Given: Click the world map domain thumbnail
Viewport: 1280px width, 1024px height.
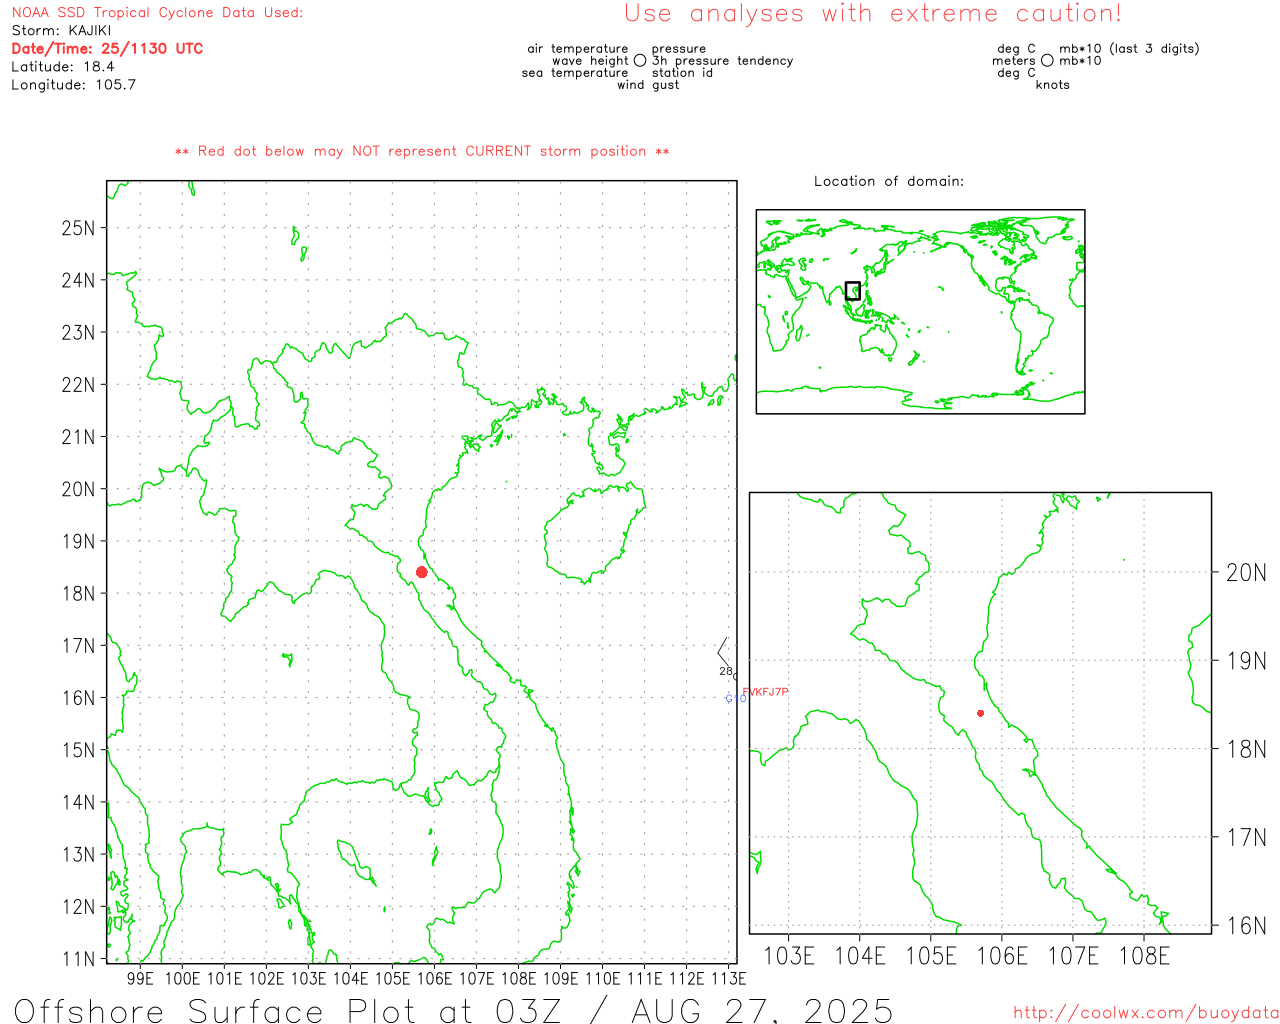Looking at the screenshot, I should tap(920, 312).
